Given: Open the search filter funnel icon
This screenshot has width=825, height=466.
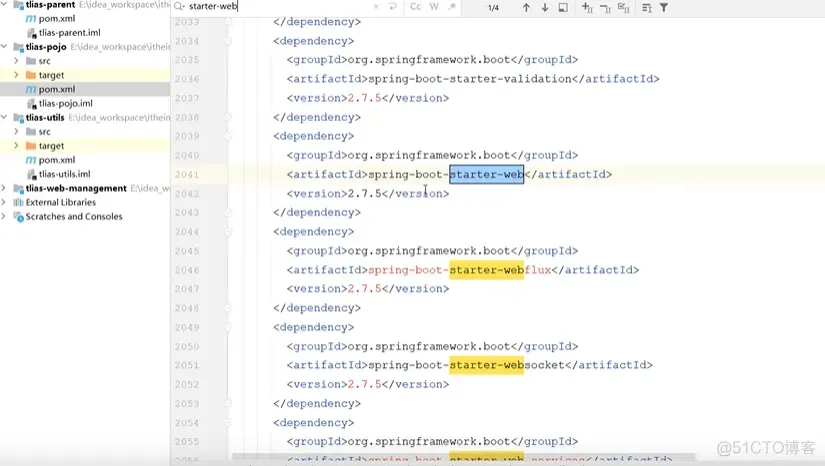Looking at the screenshot, I should [664, 7].
